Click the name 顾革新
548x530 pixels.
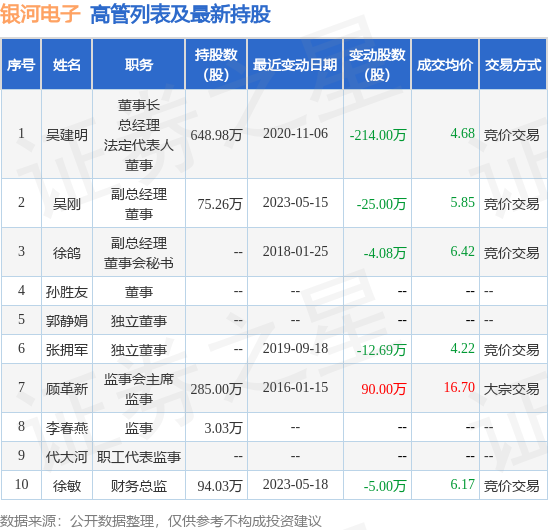pyautogui.click(x=67, y=389)
